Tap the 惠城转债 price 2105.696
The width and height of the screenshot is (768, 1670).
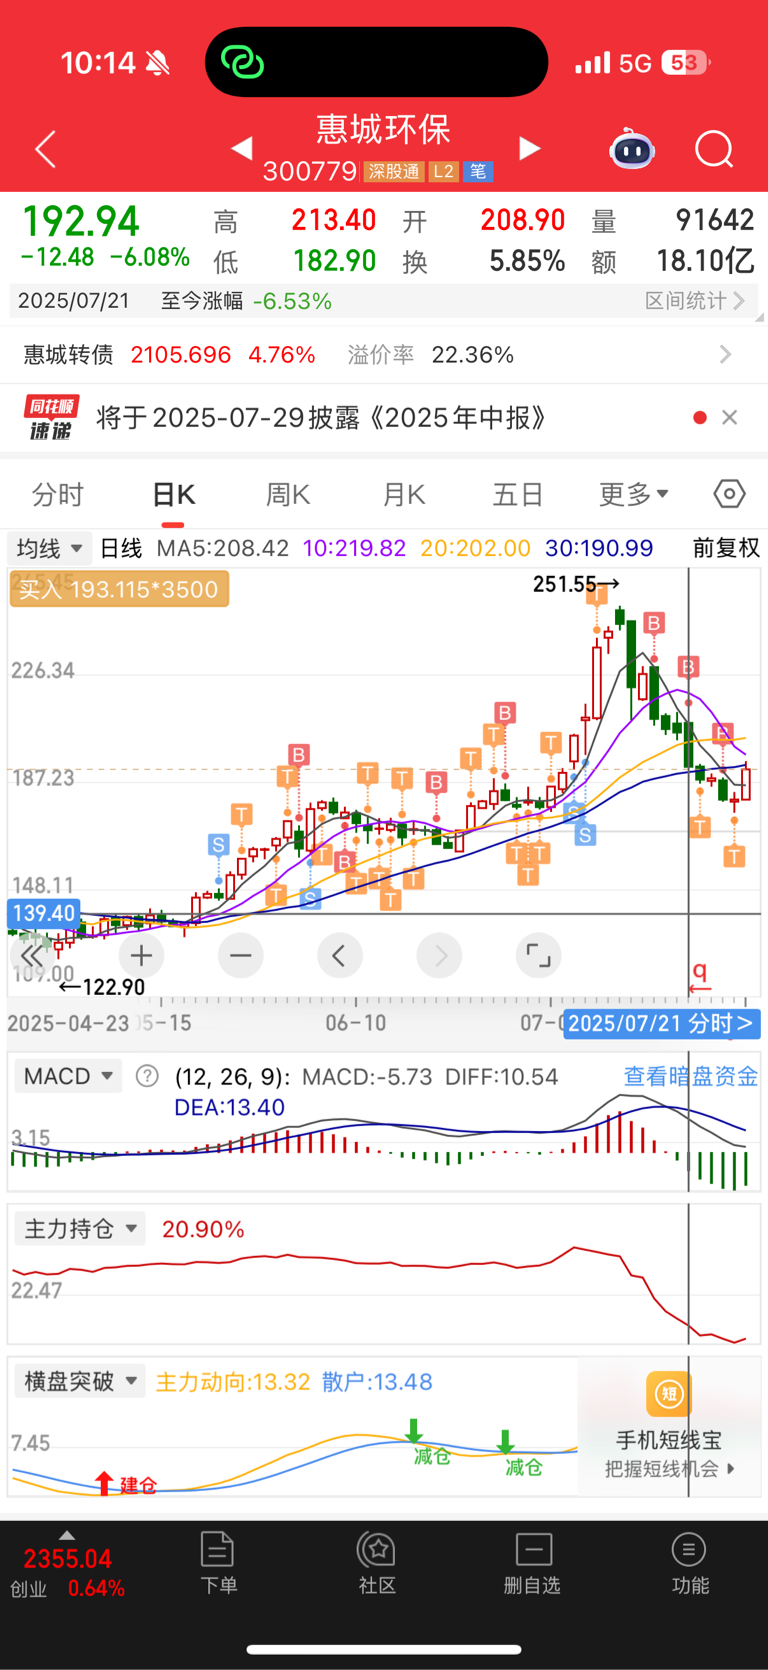tap(181, 355)
